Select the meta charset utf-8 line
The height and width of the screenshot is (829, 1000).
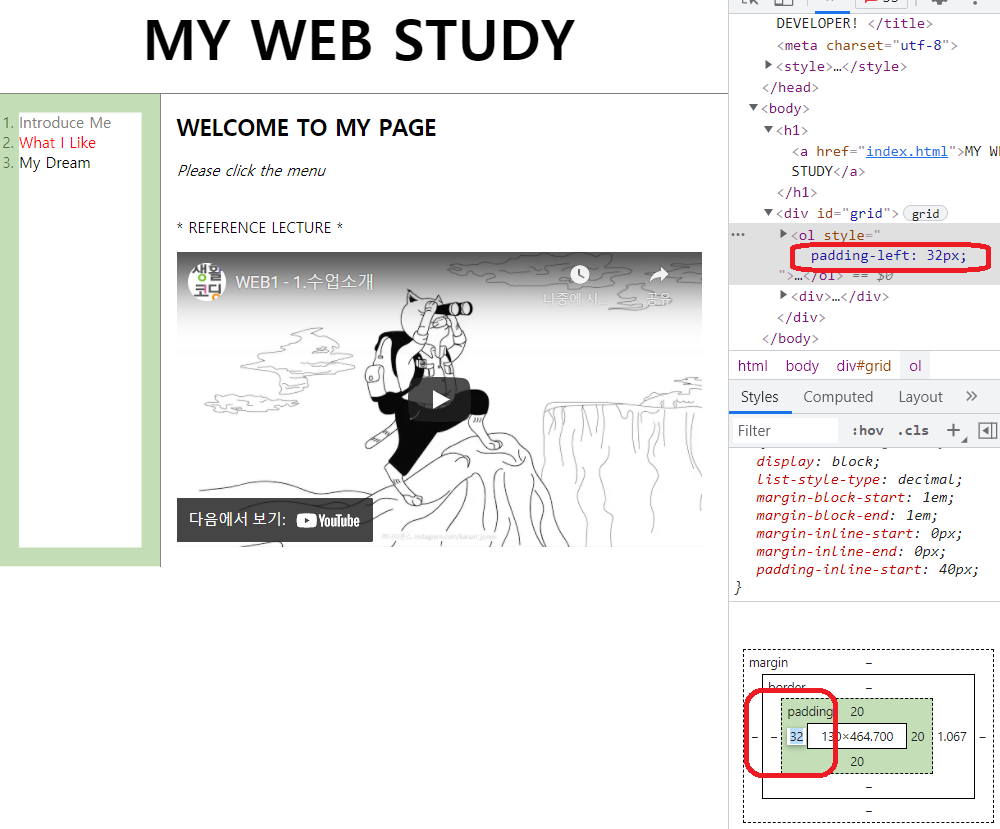pos(867,45)
